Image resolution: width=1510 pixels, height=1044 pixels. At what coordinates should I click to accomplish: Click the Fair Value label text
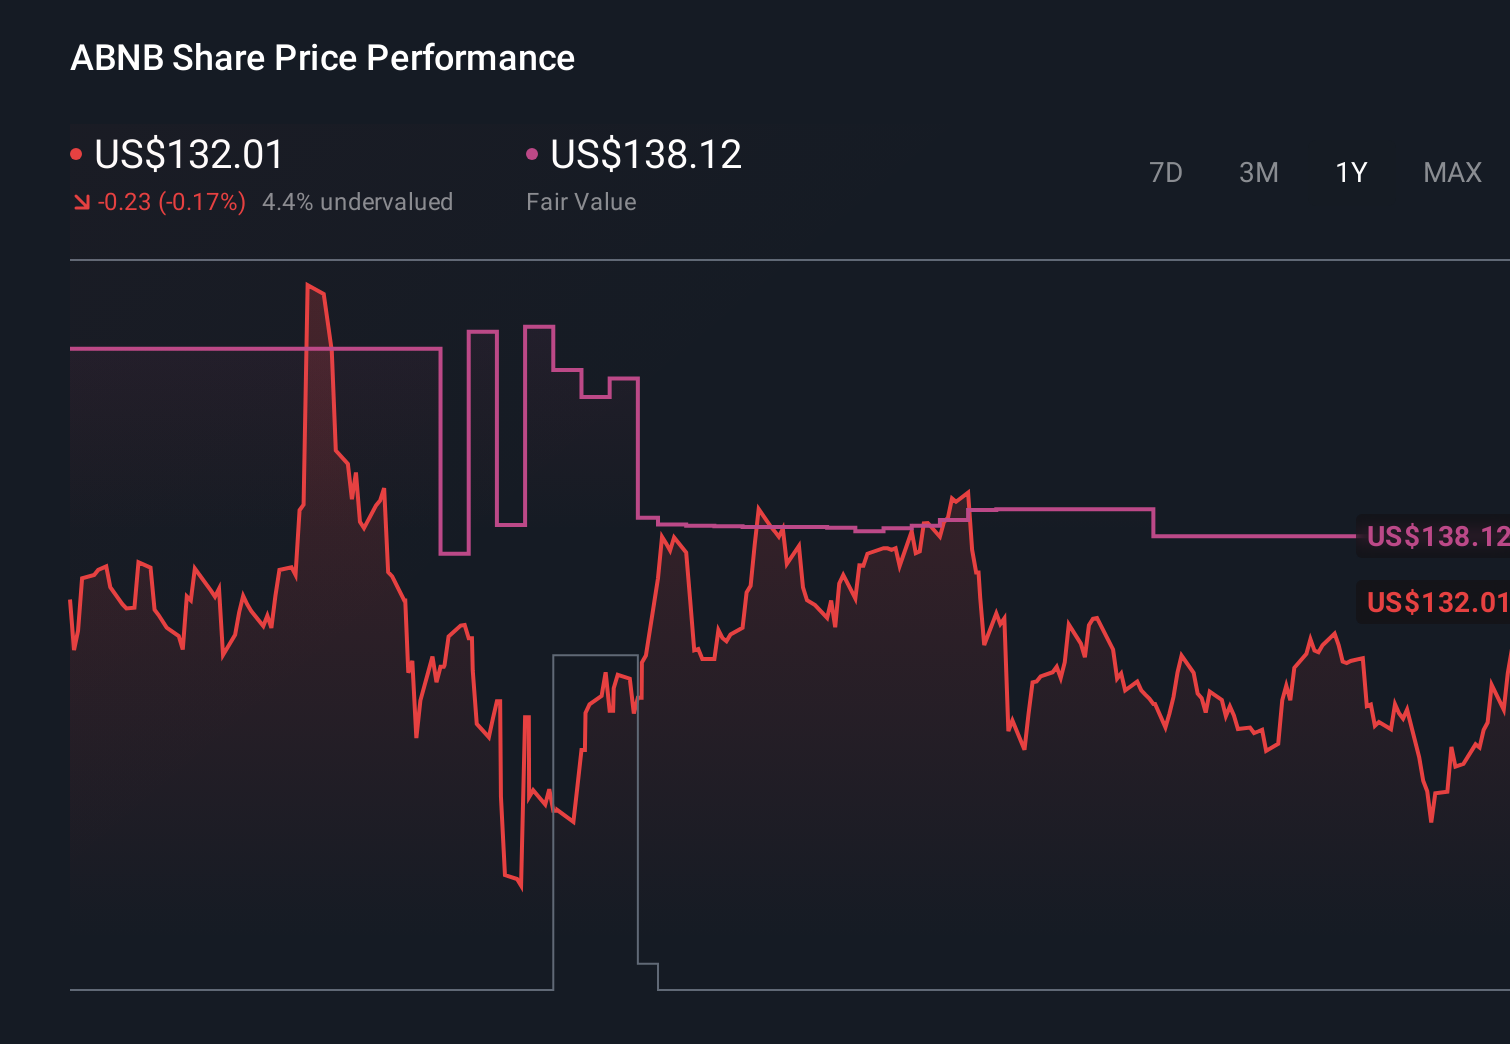point(581,202)
